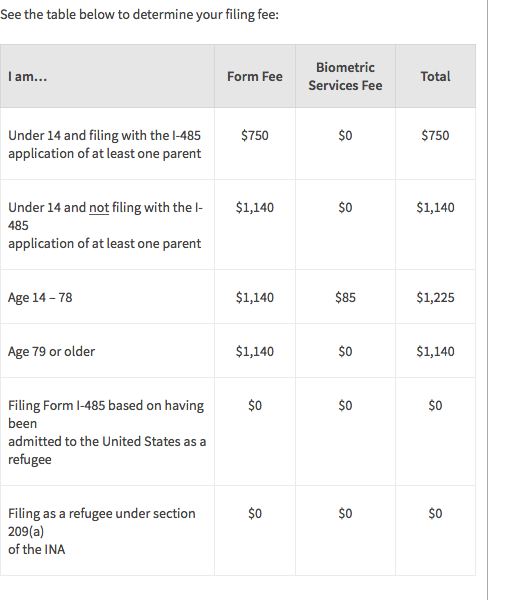
Task: Click 'Filing Form I-485 based on having been' text
Action: (x=106, y=414)
